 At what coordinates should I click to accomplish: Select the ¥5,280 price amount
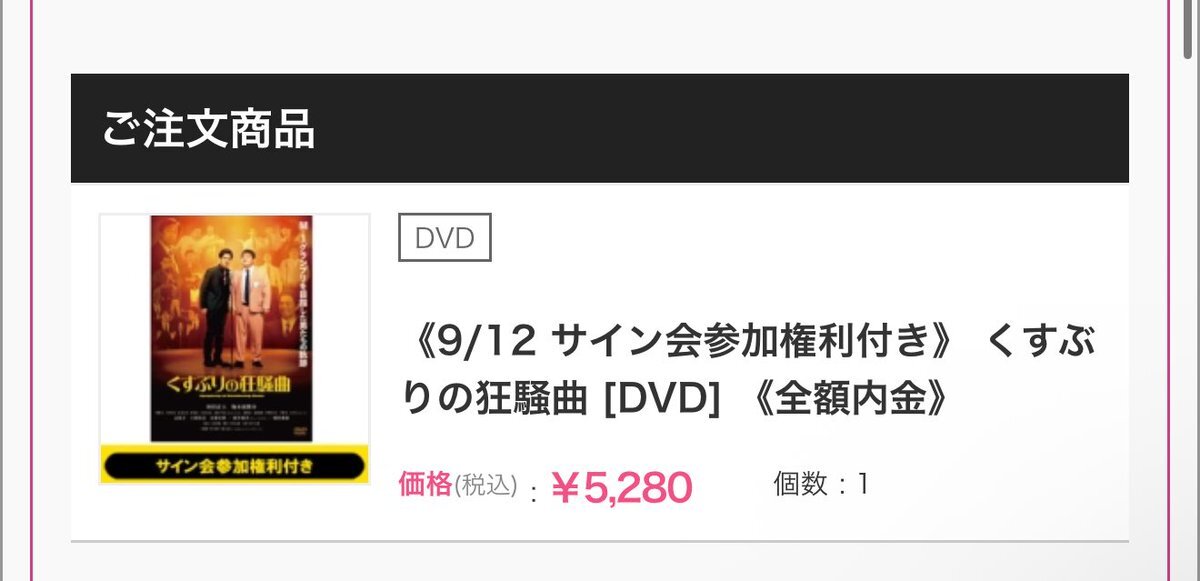621,487
